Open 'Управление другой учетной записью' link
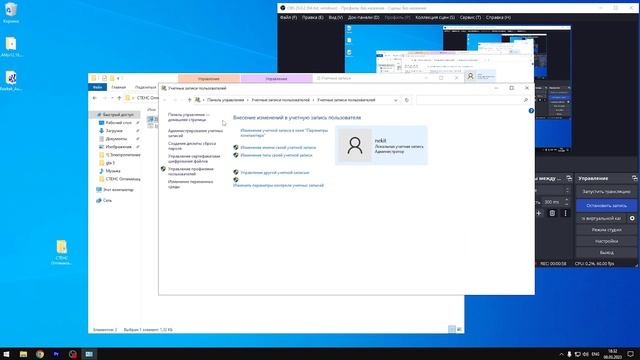 pos(275,173)
